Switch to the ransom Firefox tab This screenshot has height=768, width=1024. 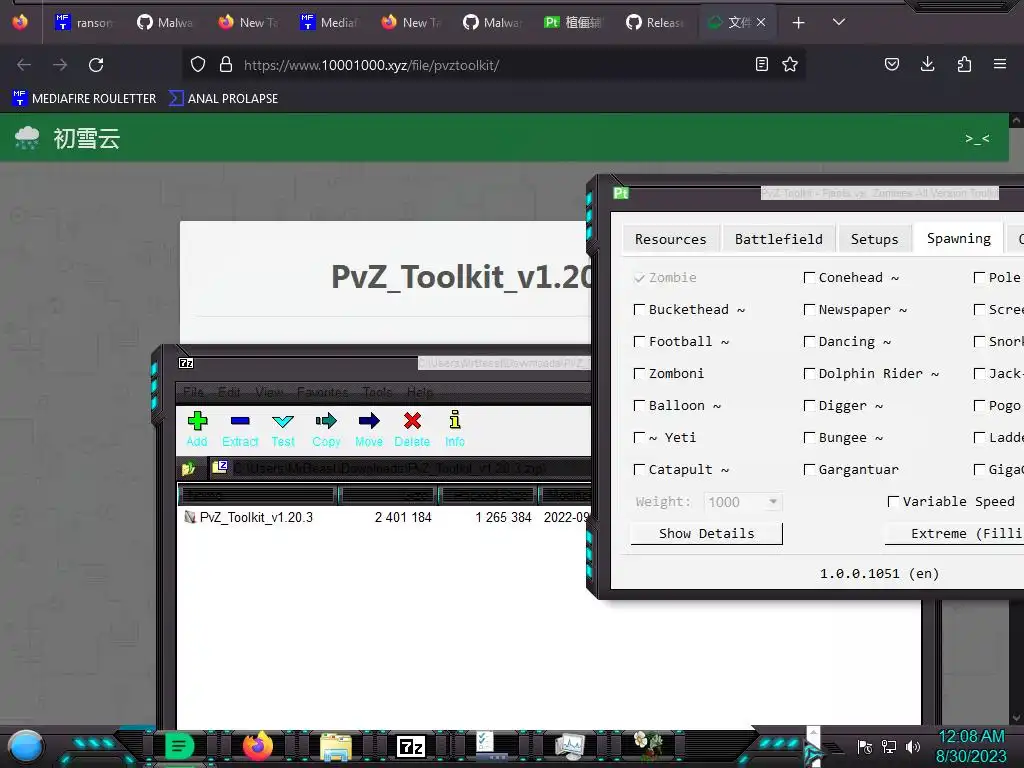coord(84,23)
